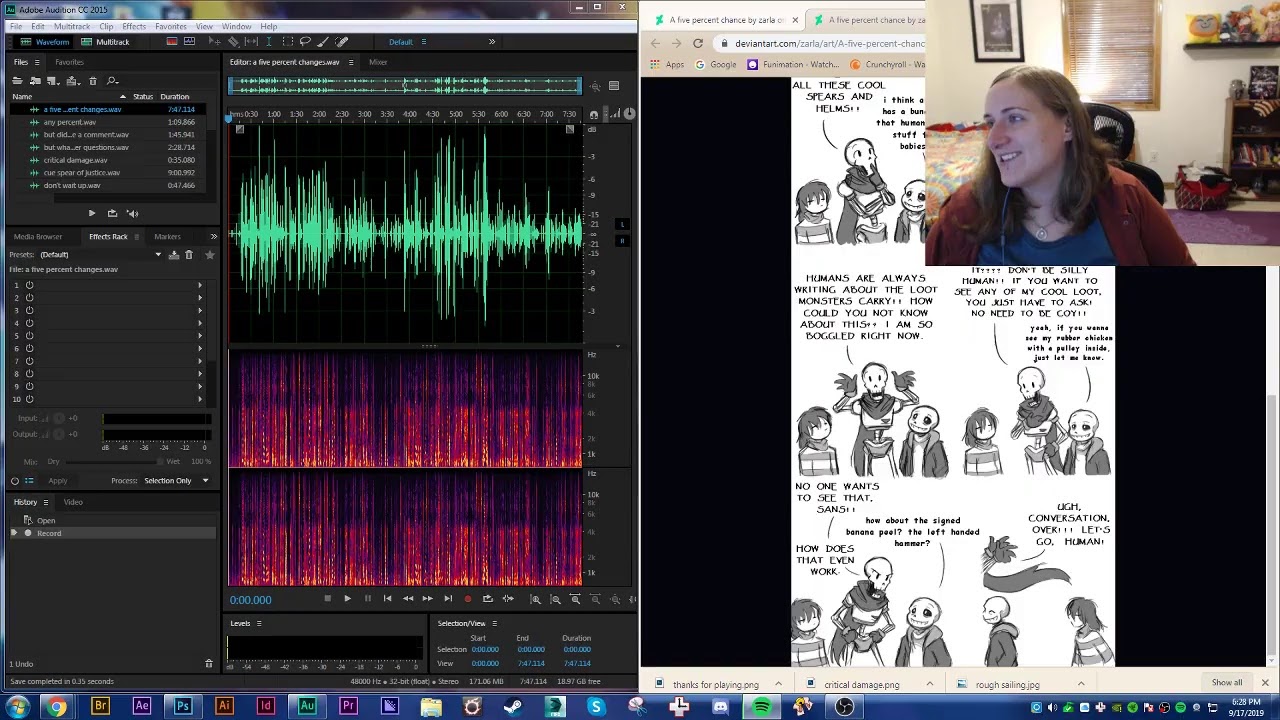Open Files panel menu
The image size is (1280, 720).
pos(37,62)
